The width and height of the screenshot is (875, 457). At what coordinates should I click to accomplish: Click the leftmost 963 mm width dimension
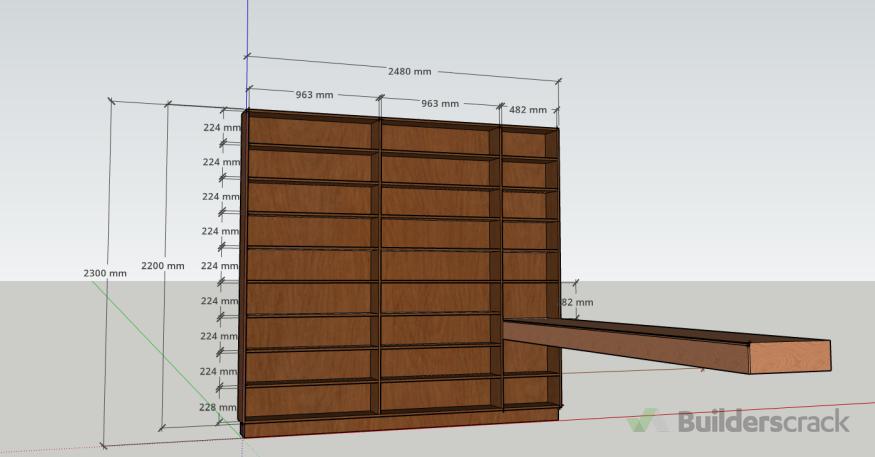314,95
